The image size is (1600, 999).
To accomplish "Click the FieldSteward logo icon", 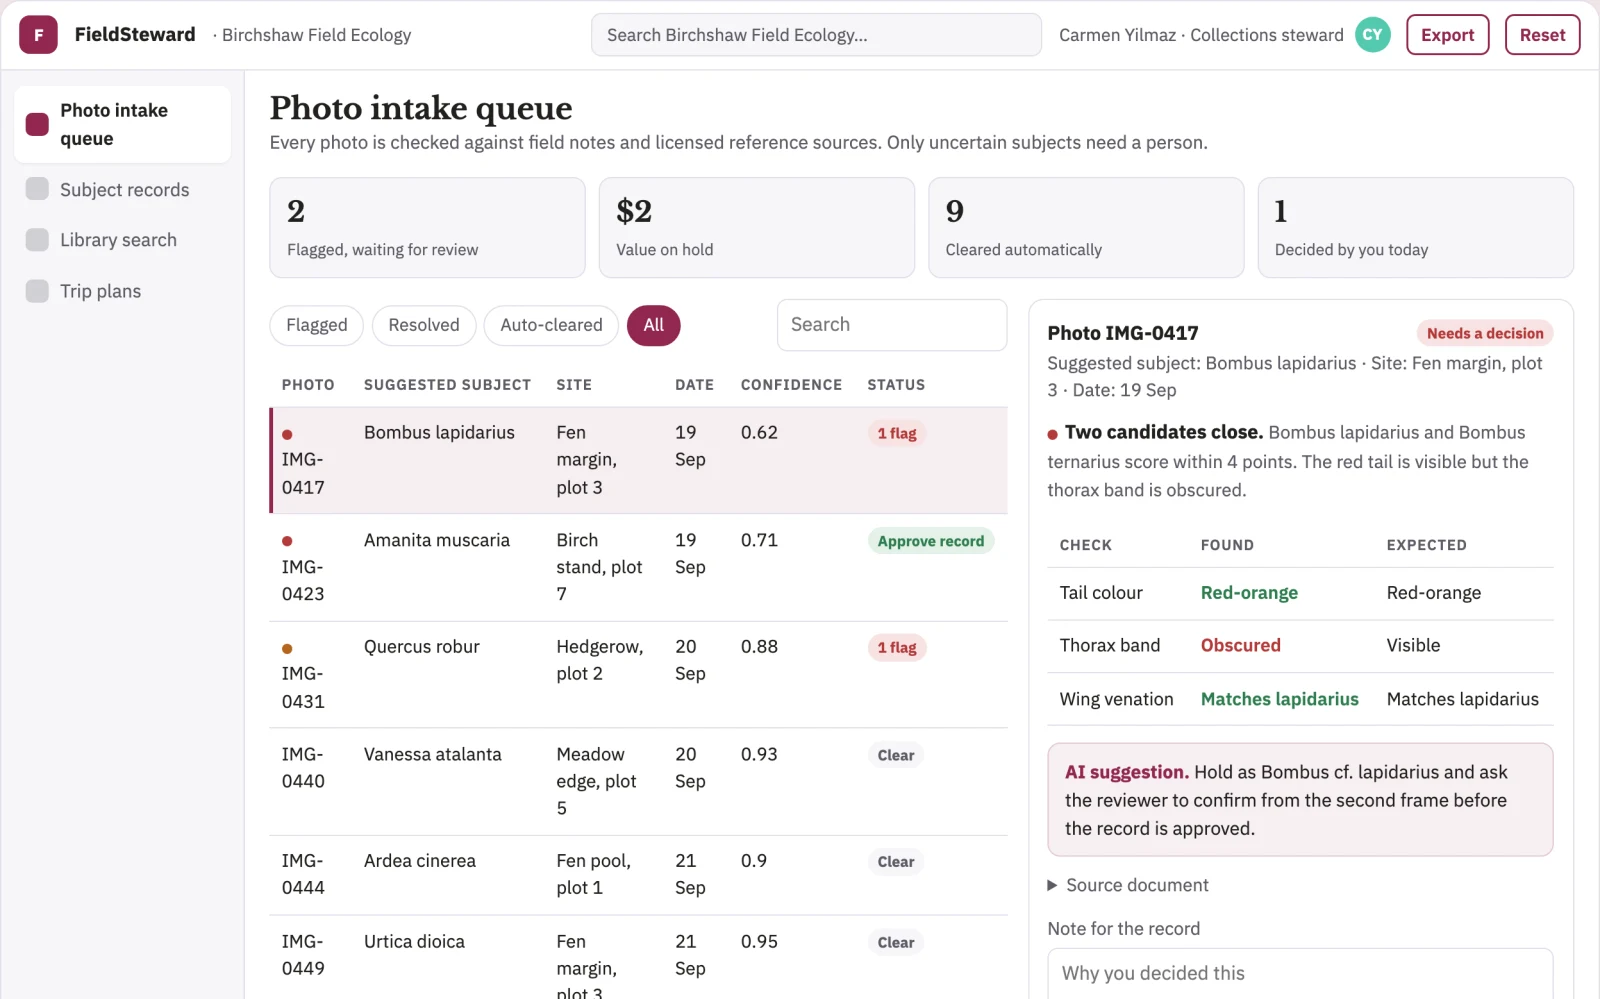I will click(x=38, y=35).
